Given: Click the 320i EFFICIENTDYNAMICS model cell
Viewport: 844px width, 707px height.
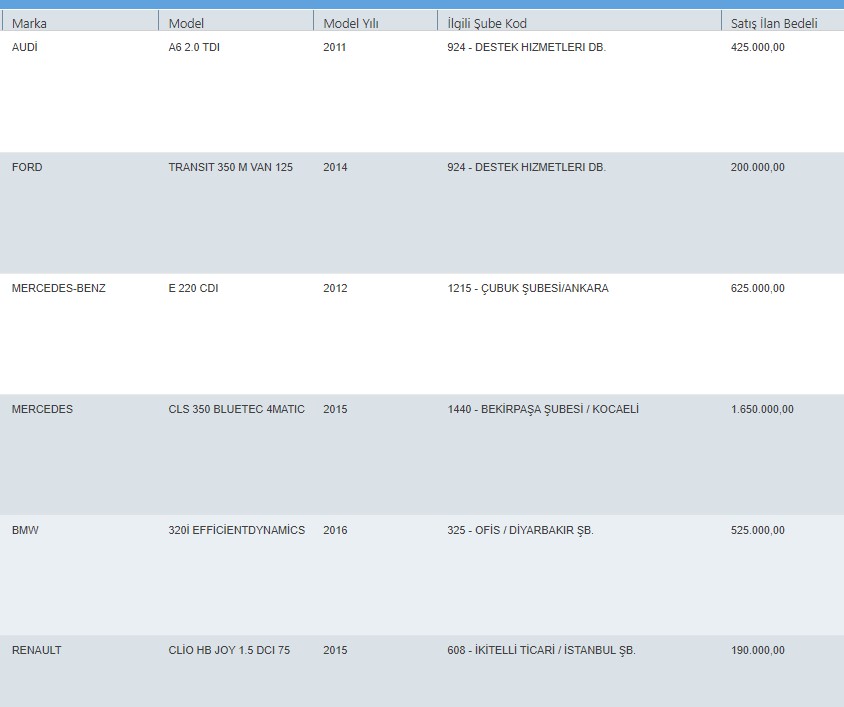Looking at the screenshot, I should 236,530.
